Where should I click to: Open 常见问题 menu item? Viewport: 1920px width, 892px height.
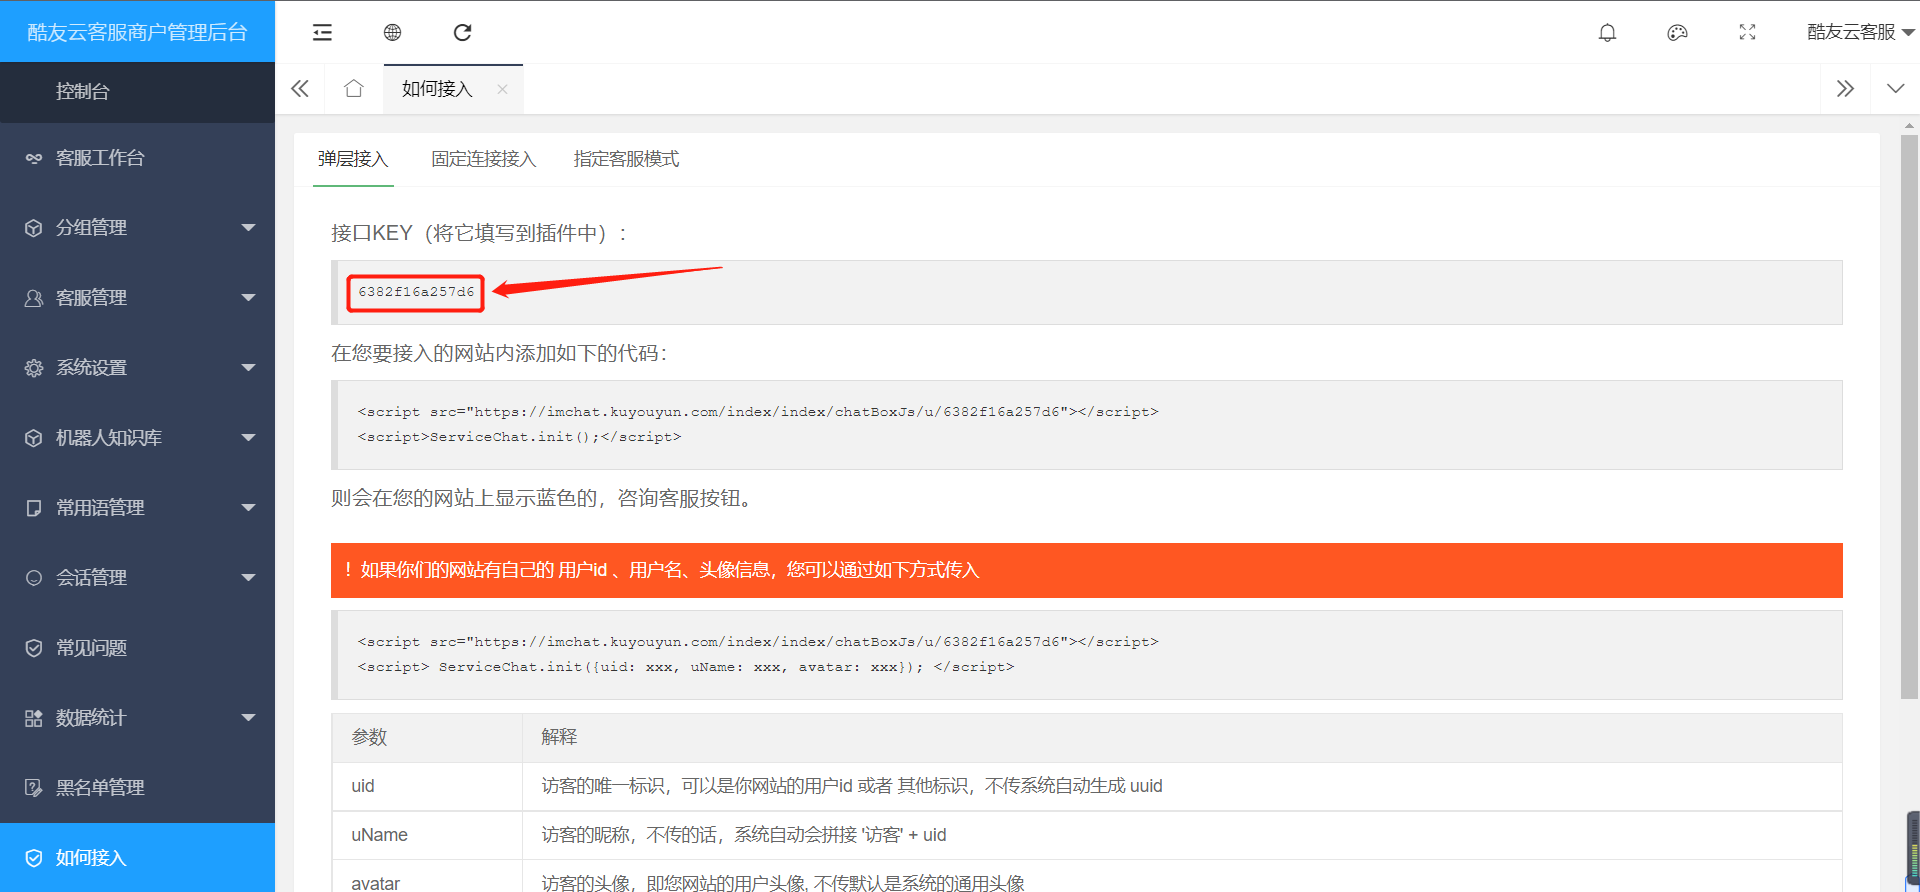137,648
